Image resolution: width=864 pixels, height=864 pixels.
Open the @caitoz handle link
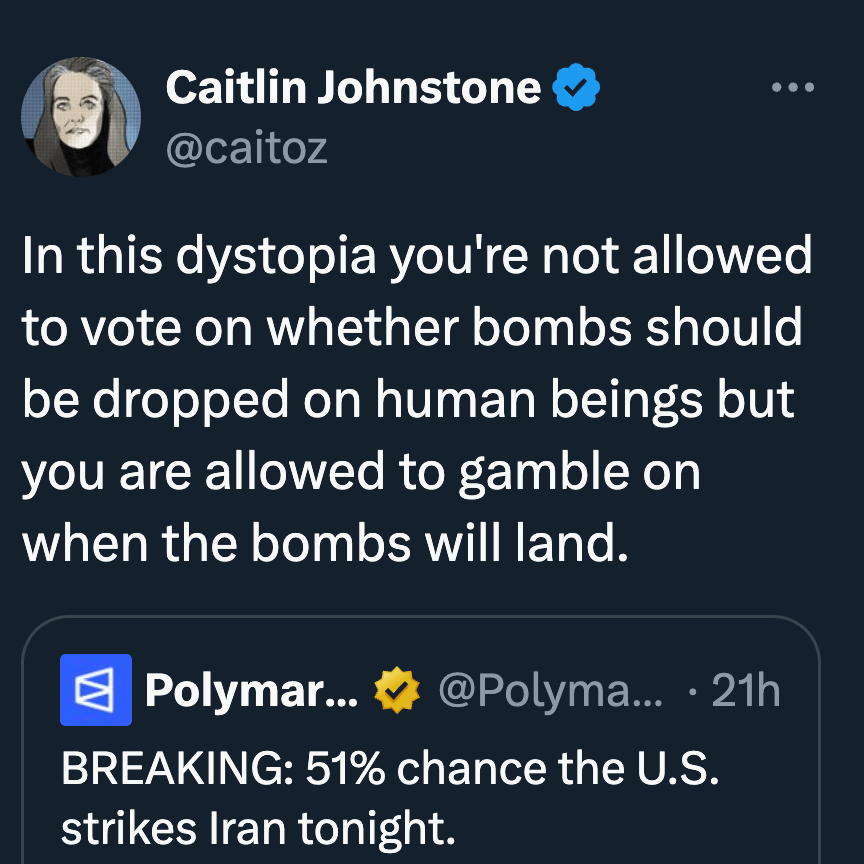[246, 148]
